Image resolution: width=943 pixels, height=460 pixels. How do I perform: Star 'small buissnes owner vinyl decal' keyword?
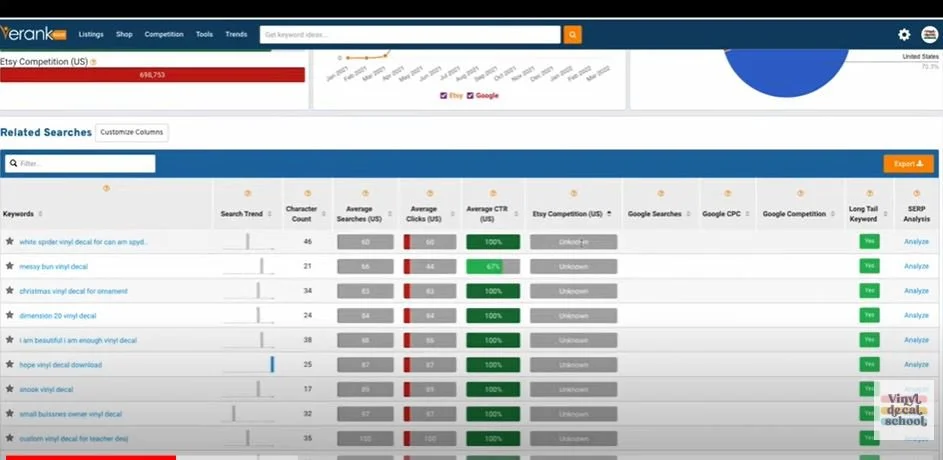click(x=10, y=414)
